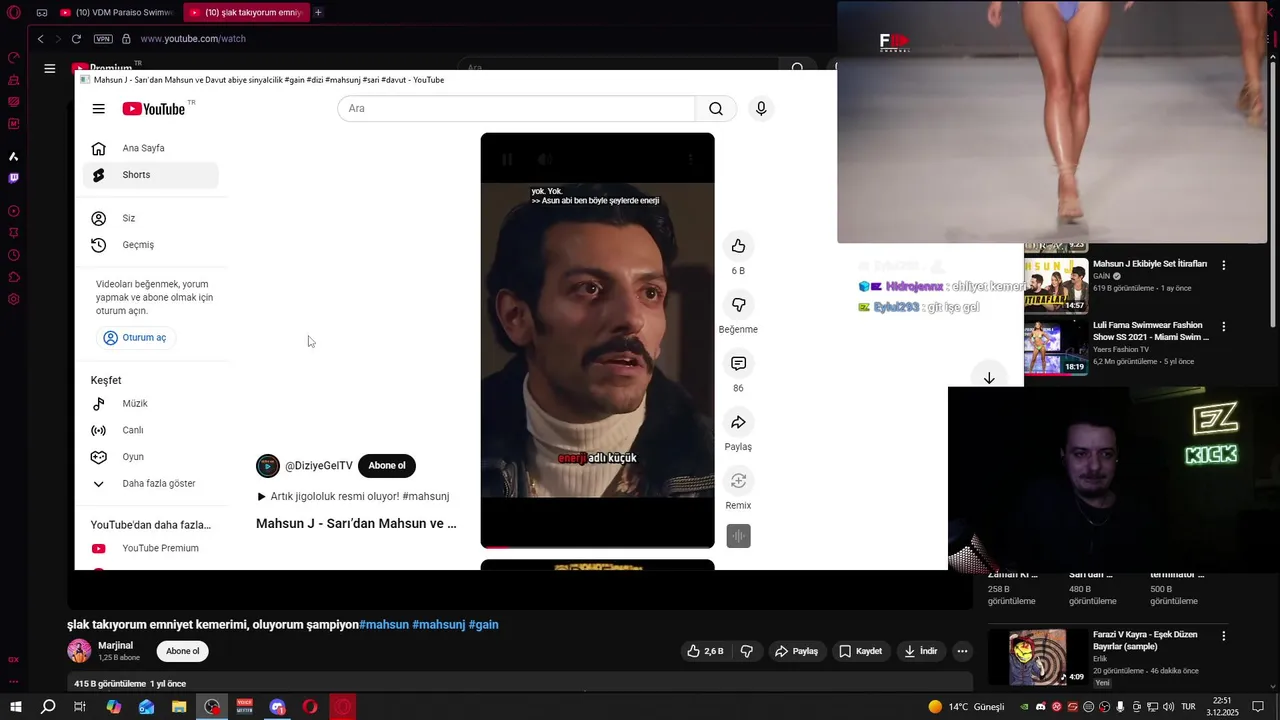
Task: Toggle the Opera VPN badge
Action: 103,39
